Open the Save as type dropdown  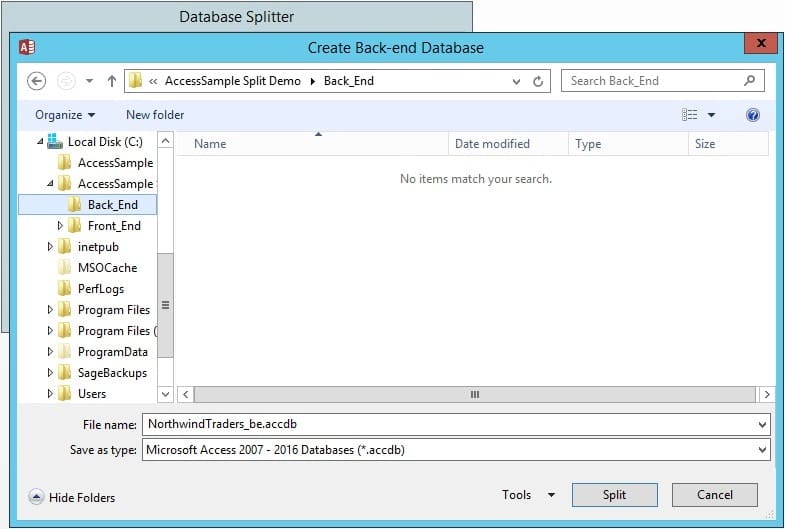[456, 450]
